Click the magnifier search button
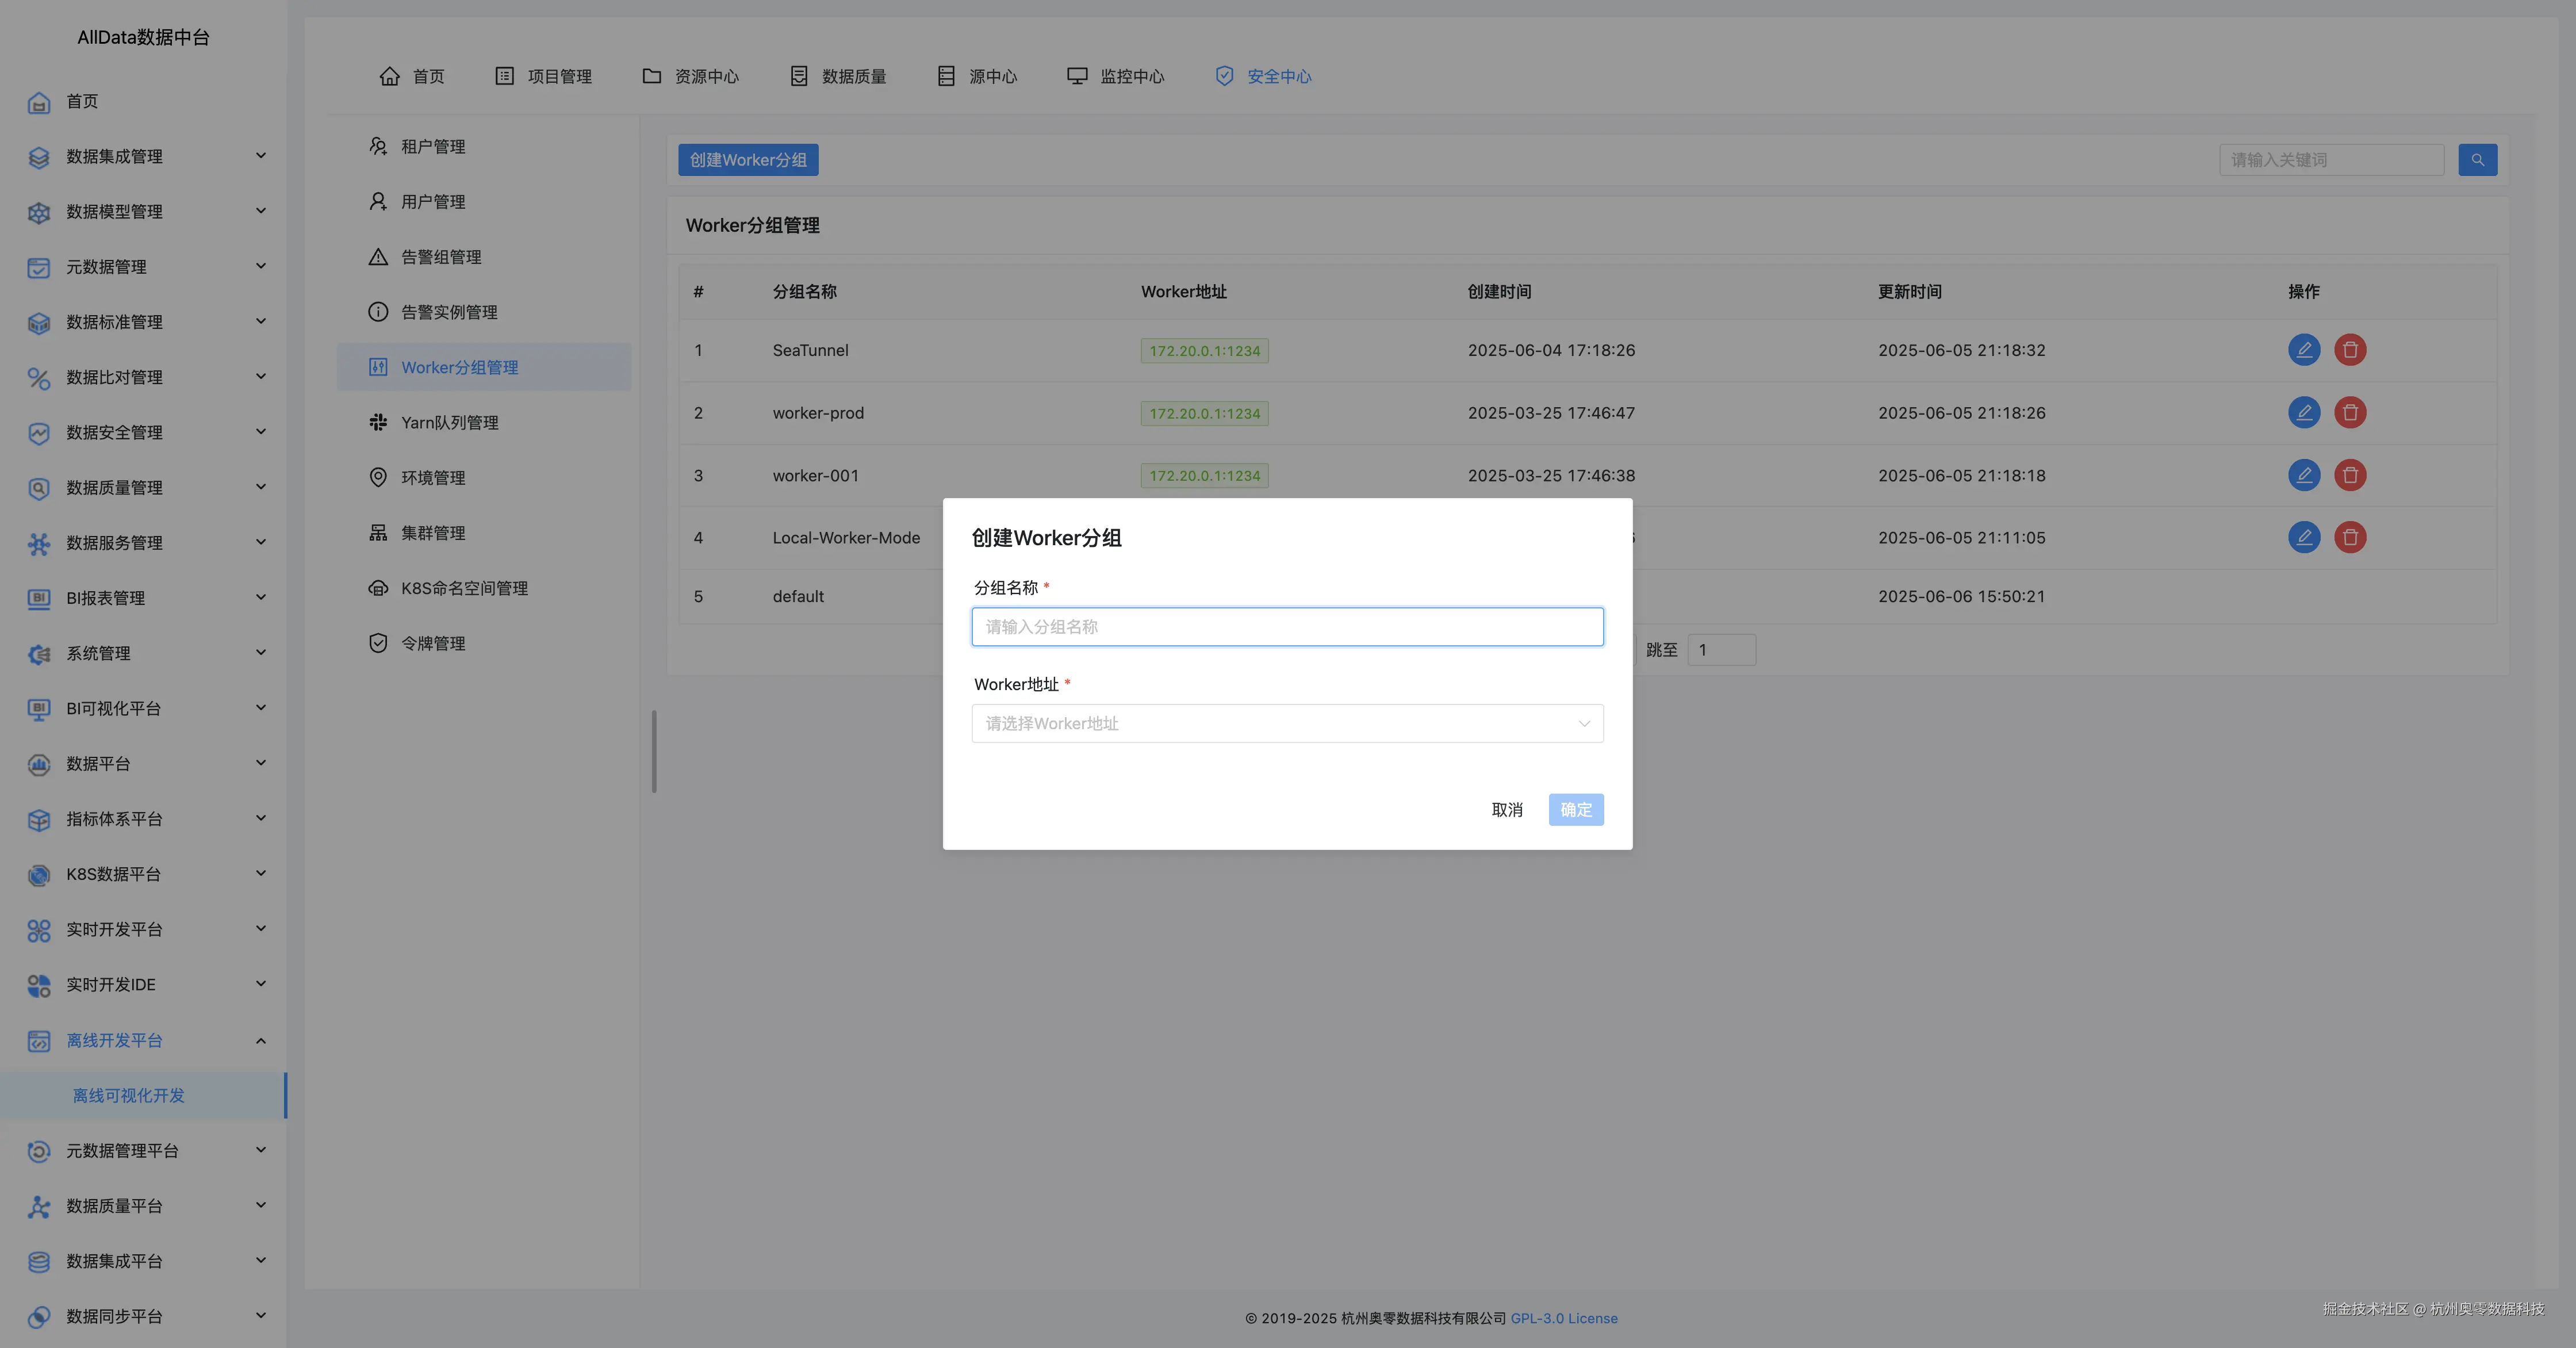The height and width of the screenshot is (1348, 2576). (2477, 160)
